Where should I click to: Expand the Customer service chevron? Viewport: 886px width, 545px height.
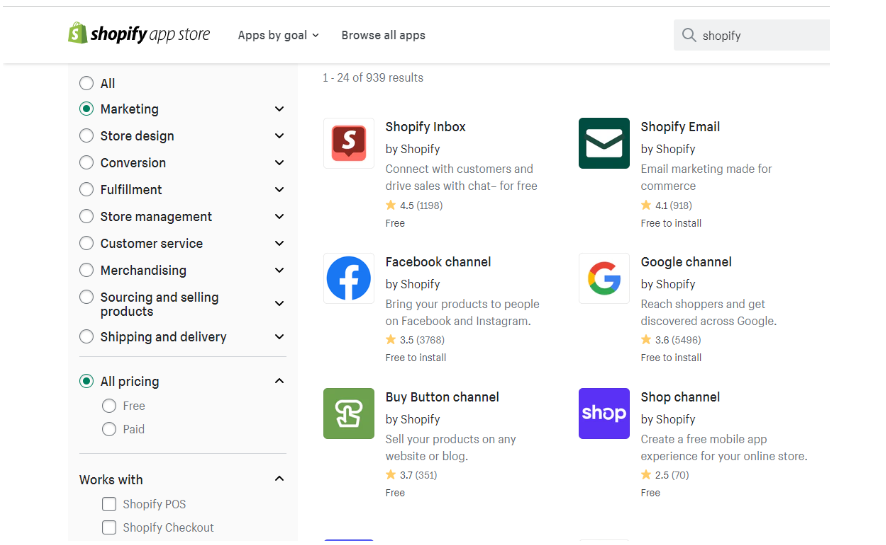pyautogui.click(x=279, y=243)
